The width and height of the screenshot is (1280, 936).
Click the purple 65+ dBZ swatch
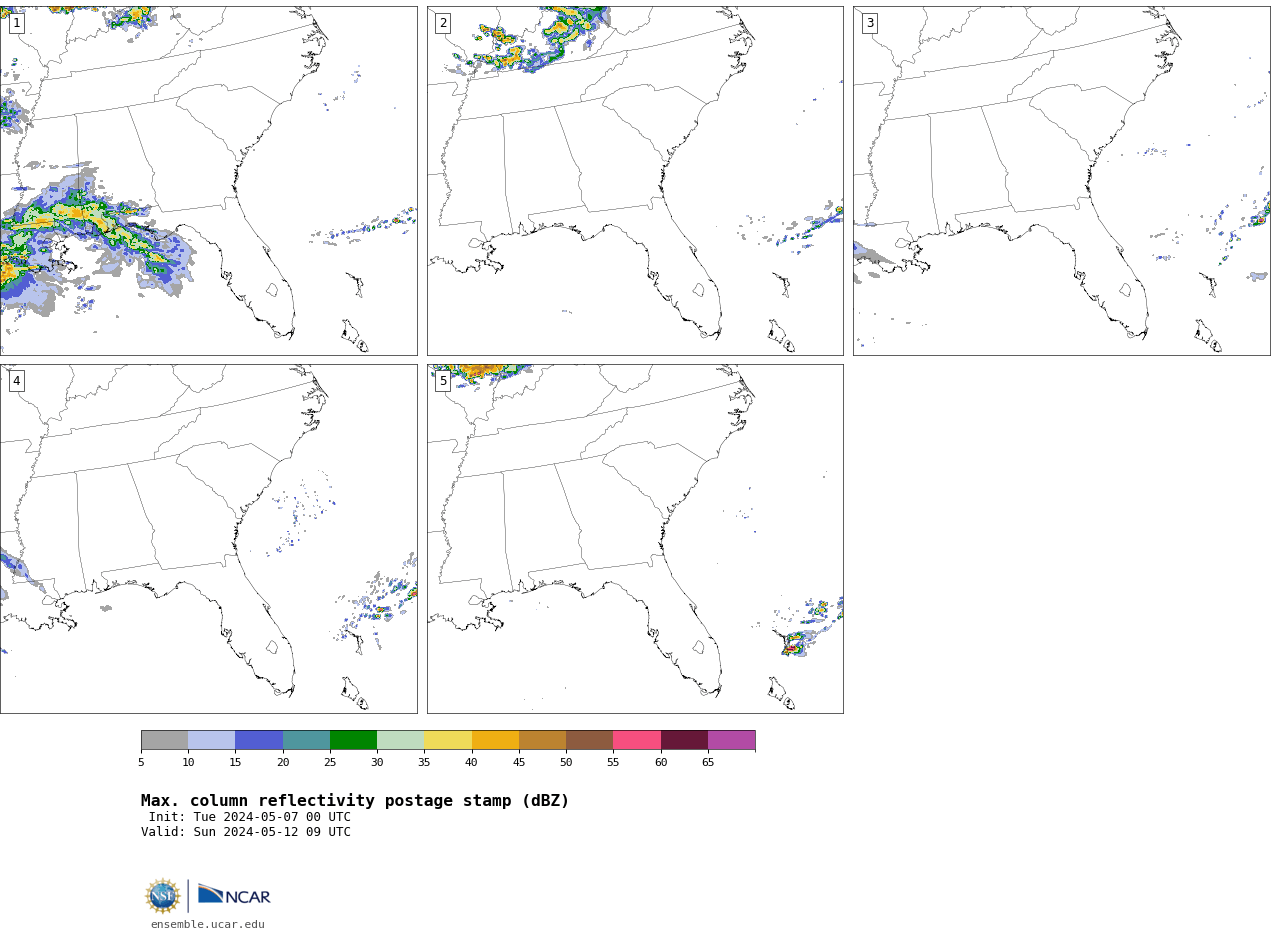[x=732, y=740]
